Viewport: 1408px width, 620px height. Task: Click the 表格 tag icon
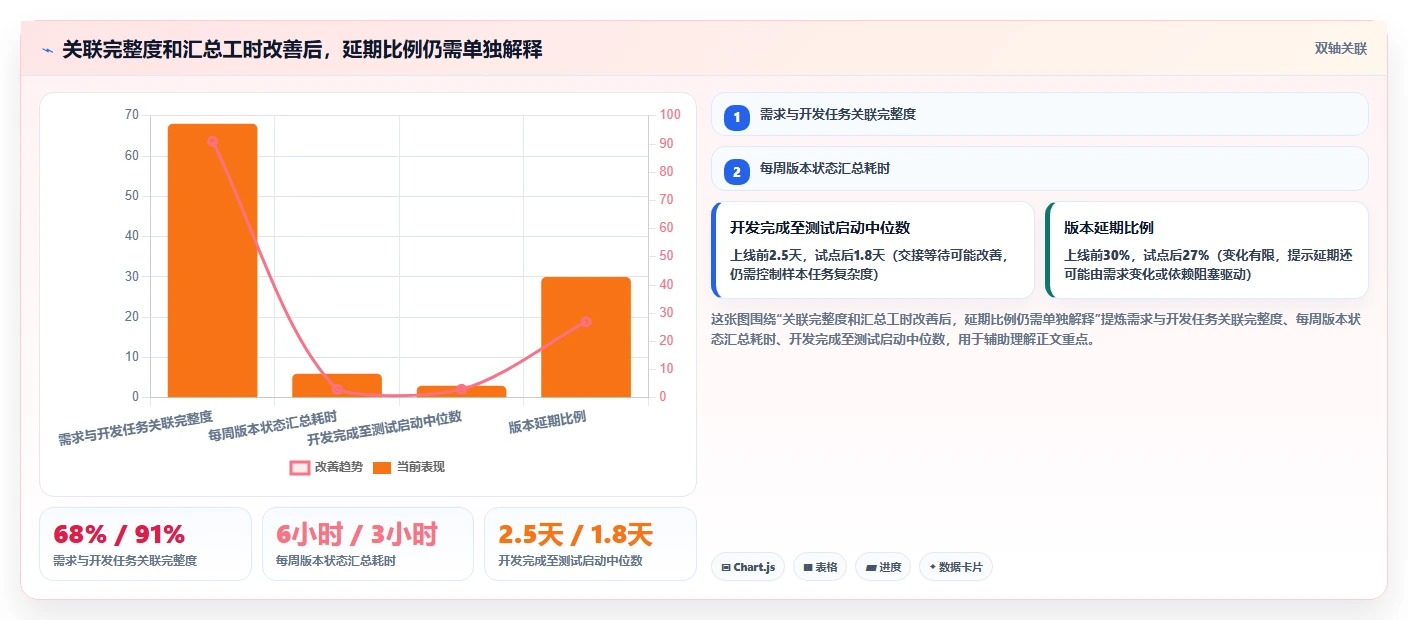(x=807, y=567)
